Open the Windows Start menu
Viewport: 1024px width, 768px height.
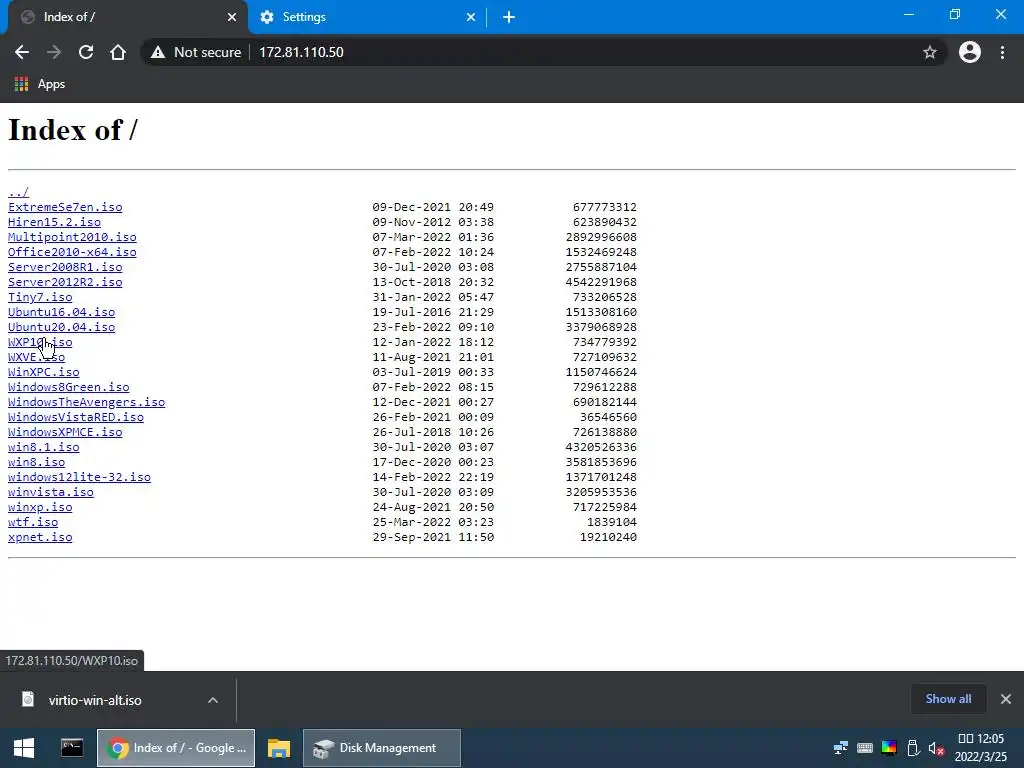tap(24, 748)
